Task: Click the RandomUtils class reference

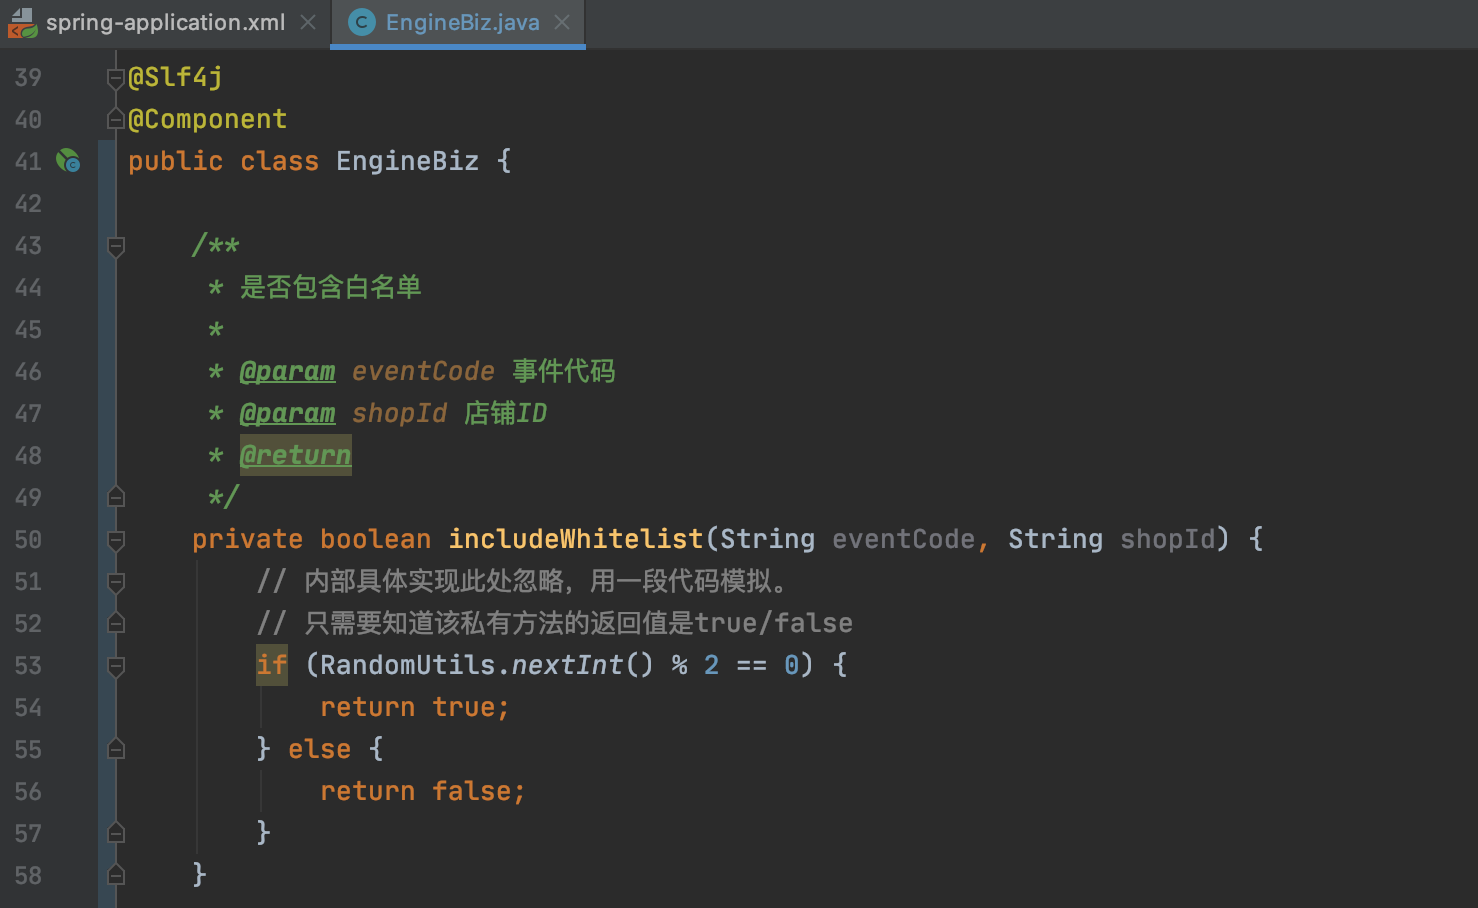Action: tap(407, 665)
